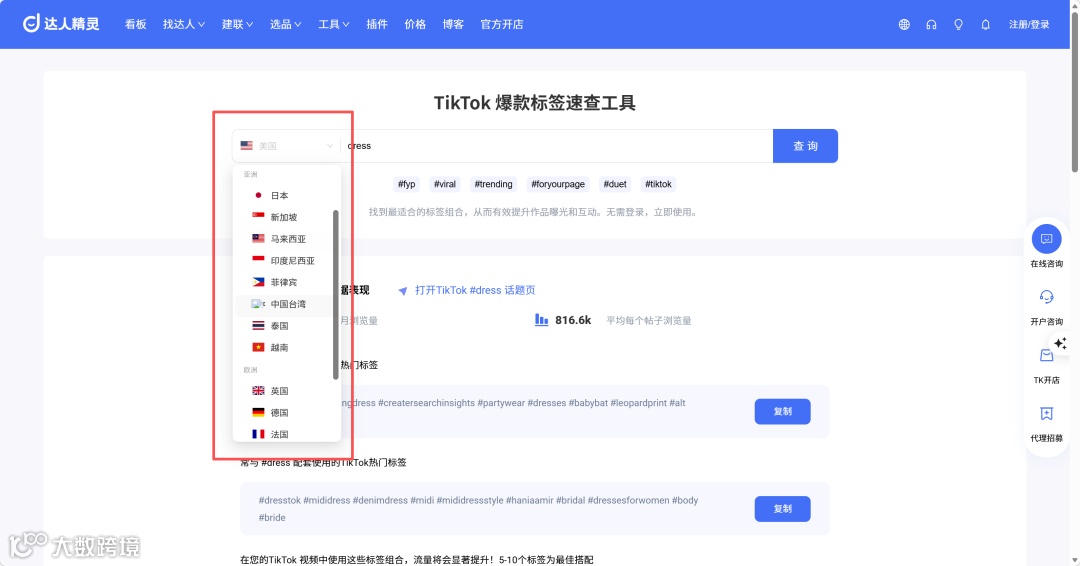Click the 注册/登录 link
Viewport: 1080px width, 566px height.
coord(1029,25)
